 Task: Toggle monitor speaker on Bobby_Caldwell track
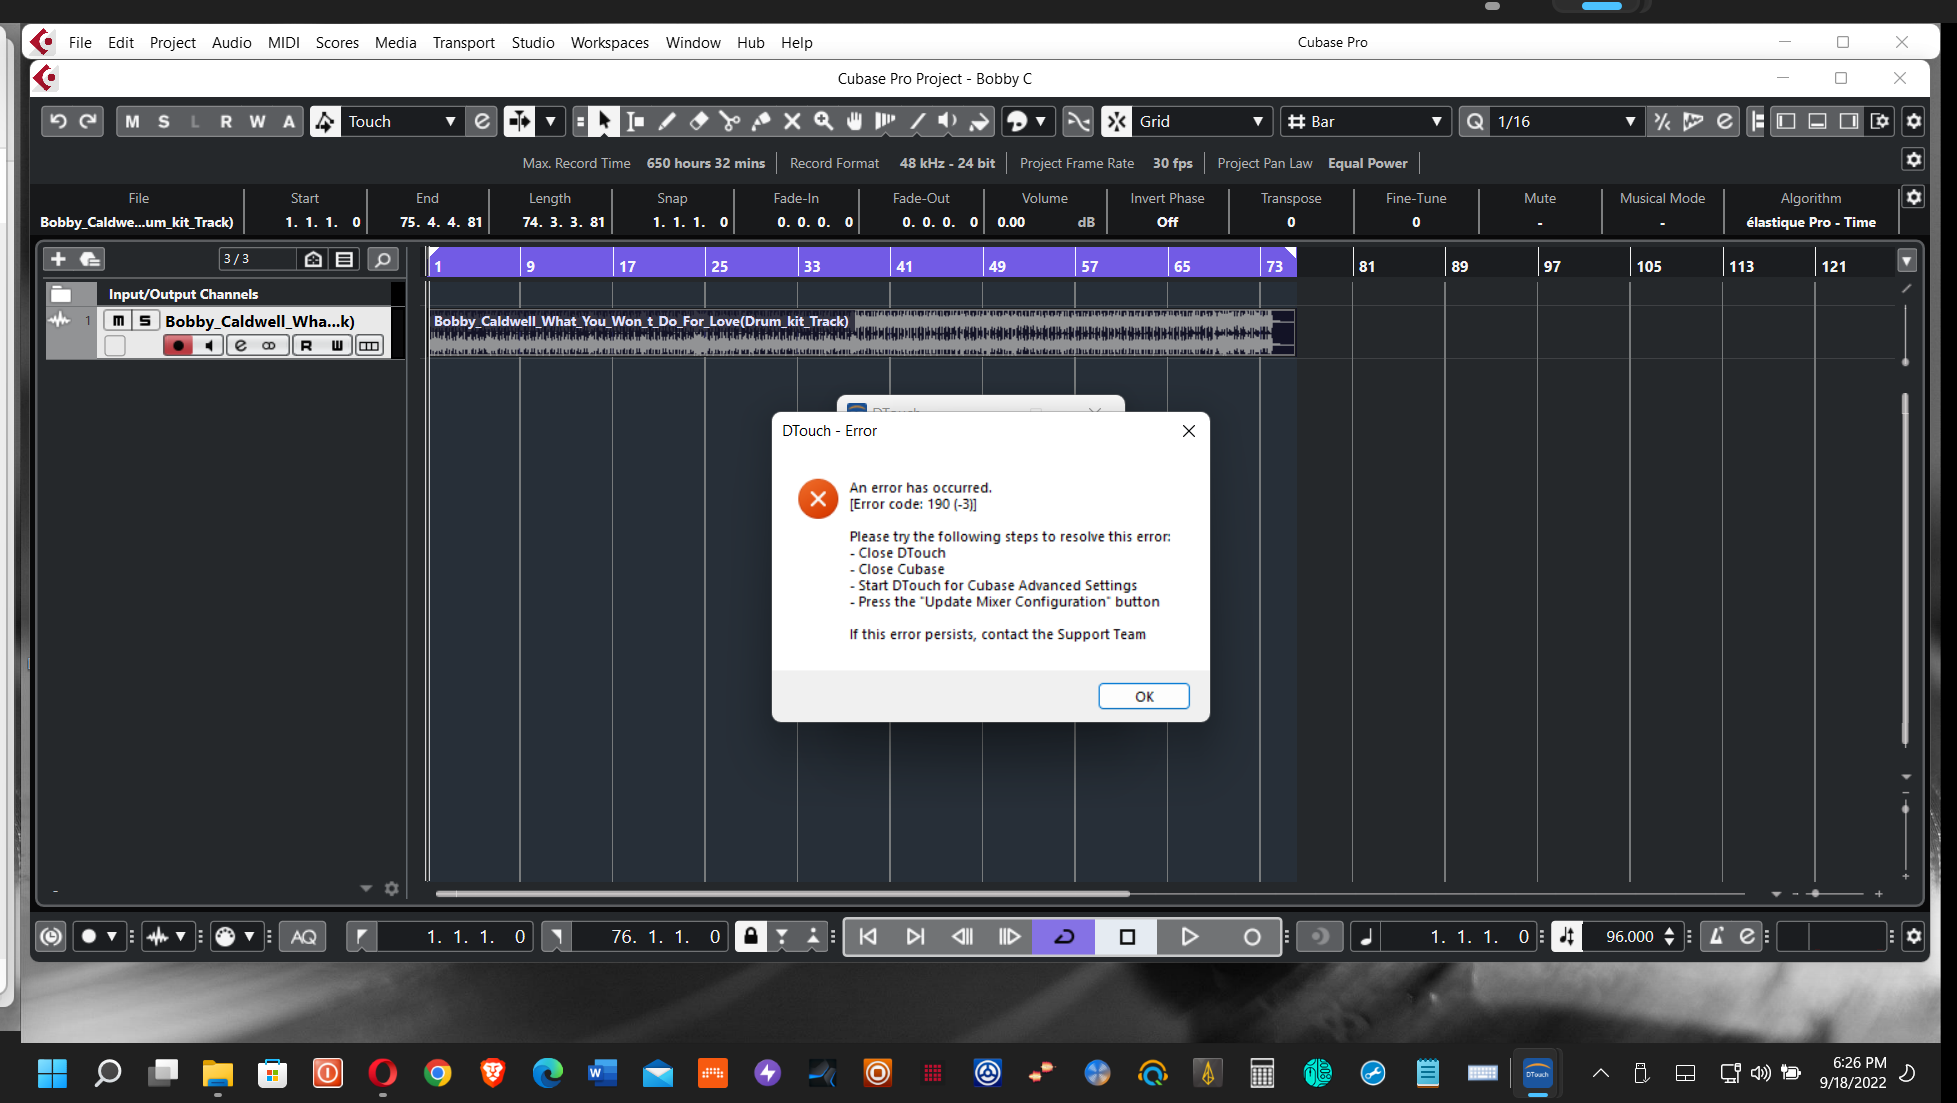[208, 345]
